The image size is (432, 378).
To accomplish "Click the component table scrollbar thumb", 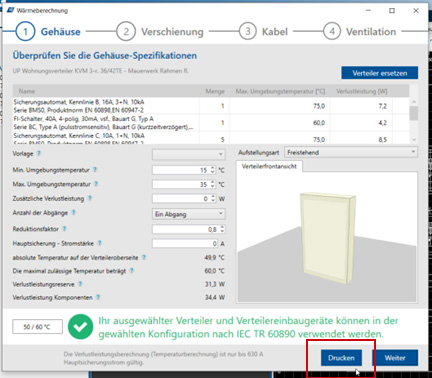I will point(414,113).
